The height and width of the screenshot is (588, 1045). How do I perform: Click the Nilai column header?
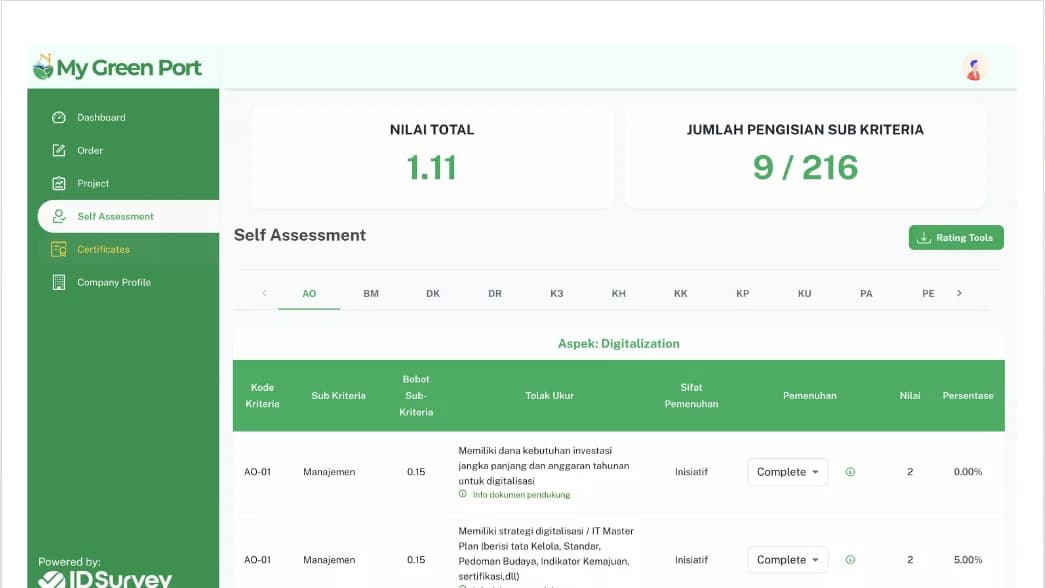click(x=910, y=395)
